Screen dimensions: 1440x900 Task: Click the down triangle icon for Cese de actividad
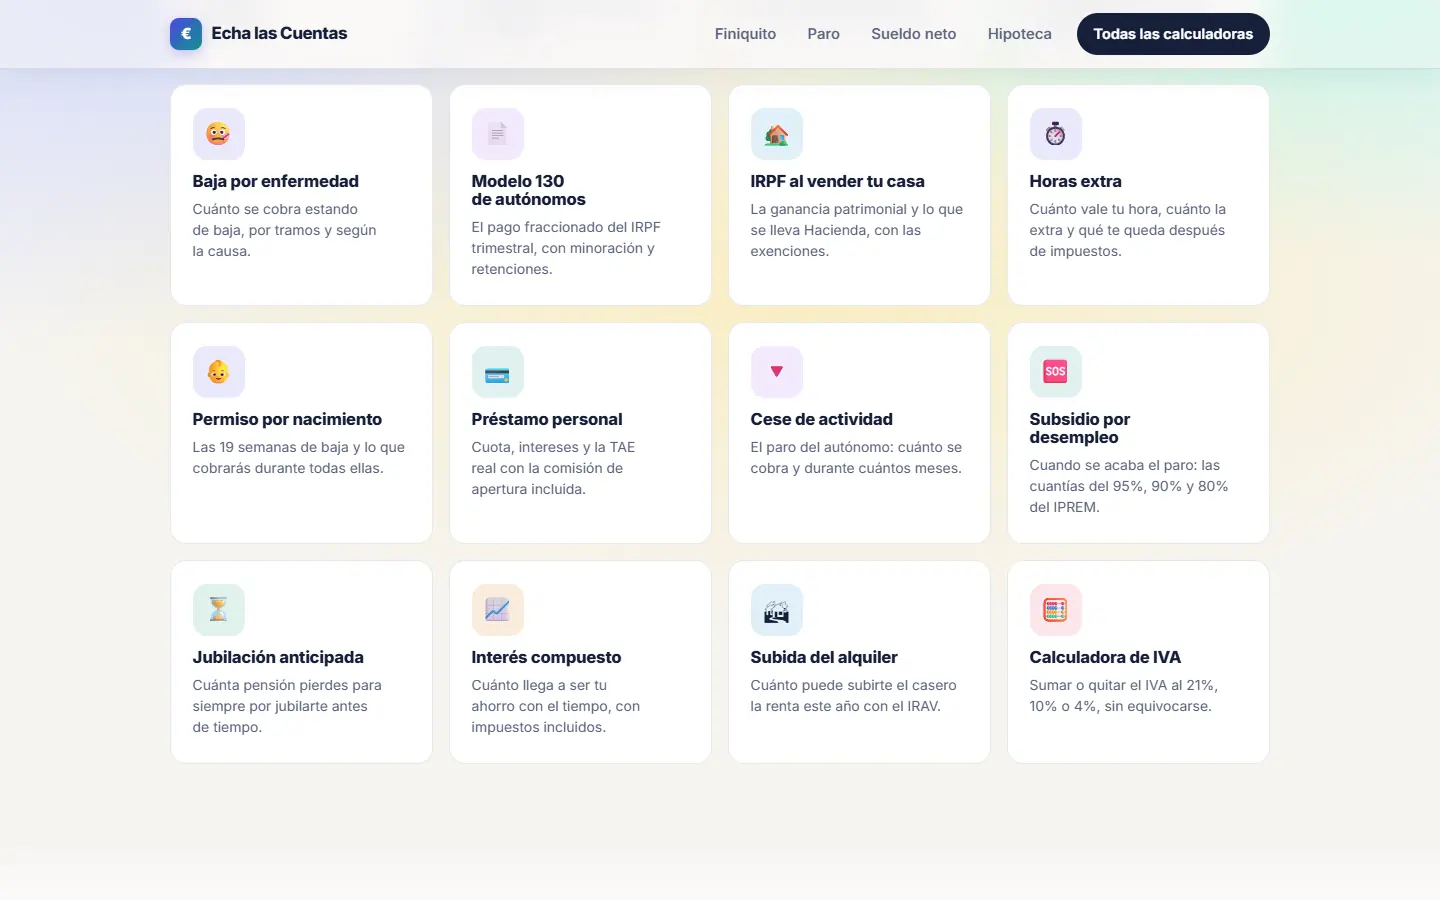tap(777, 372)
